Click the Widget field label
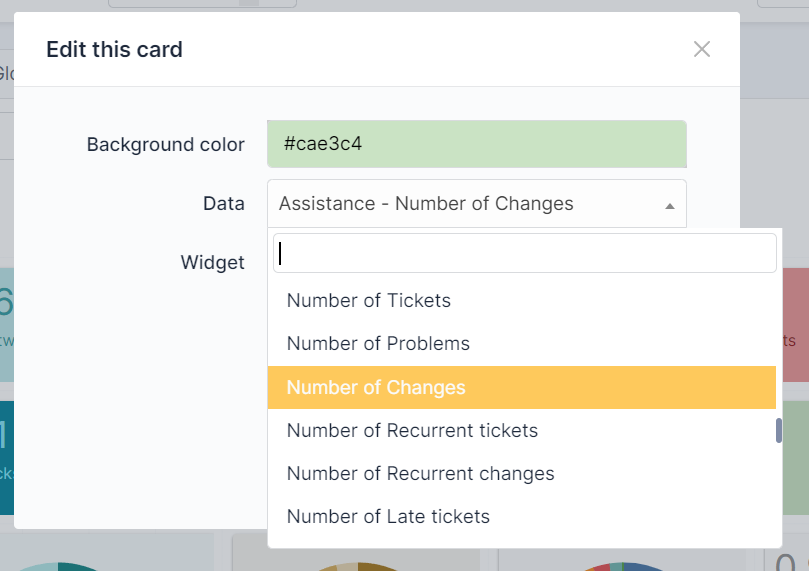 pyautogui.click(x=212, y=263)
